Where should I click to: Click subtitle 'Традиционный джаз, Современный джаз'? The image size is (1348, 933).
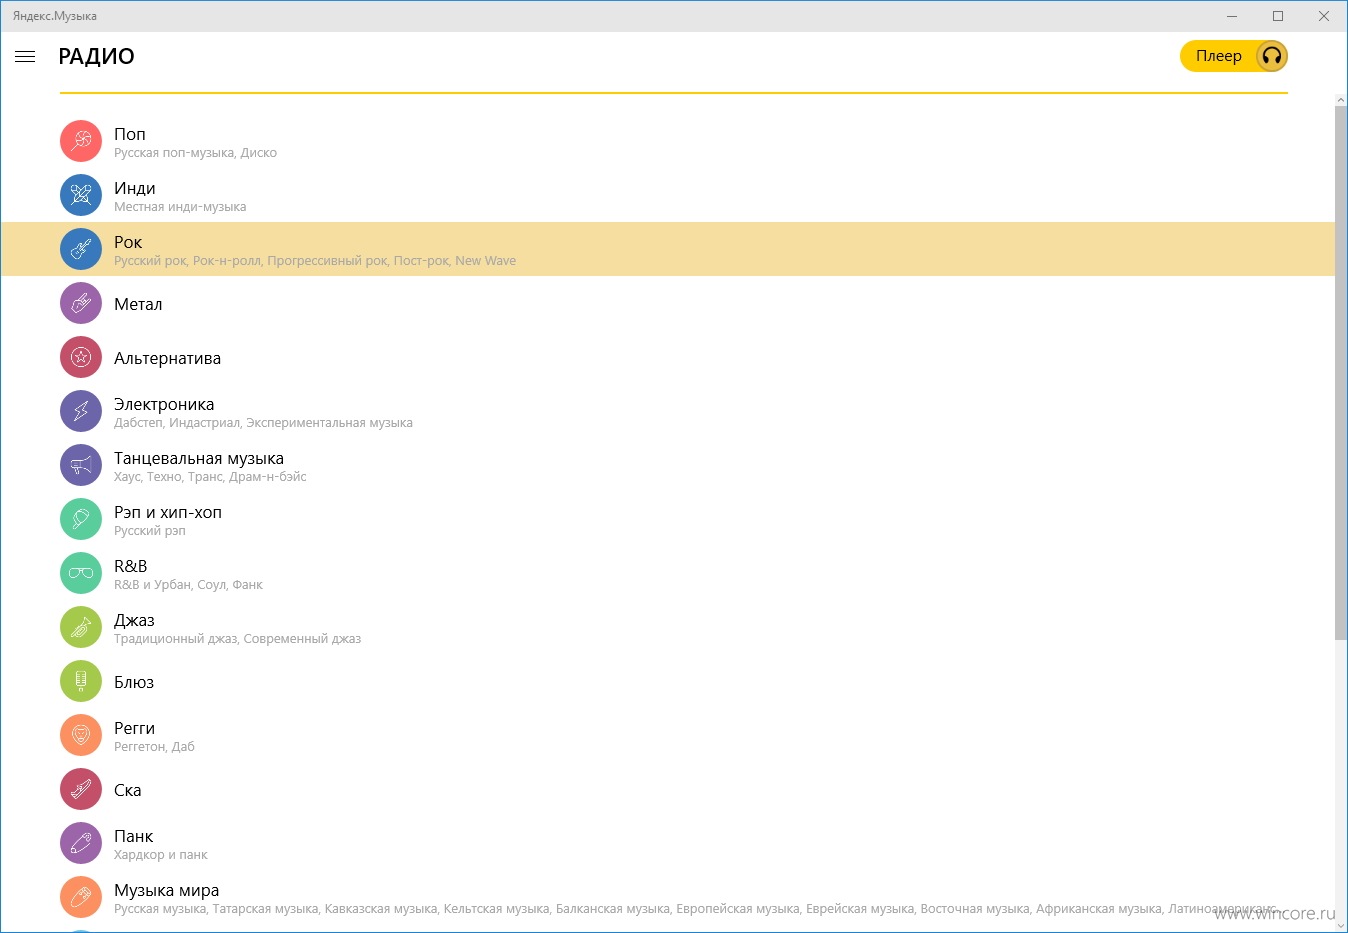tap(238, 639)
